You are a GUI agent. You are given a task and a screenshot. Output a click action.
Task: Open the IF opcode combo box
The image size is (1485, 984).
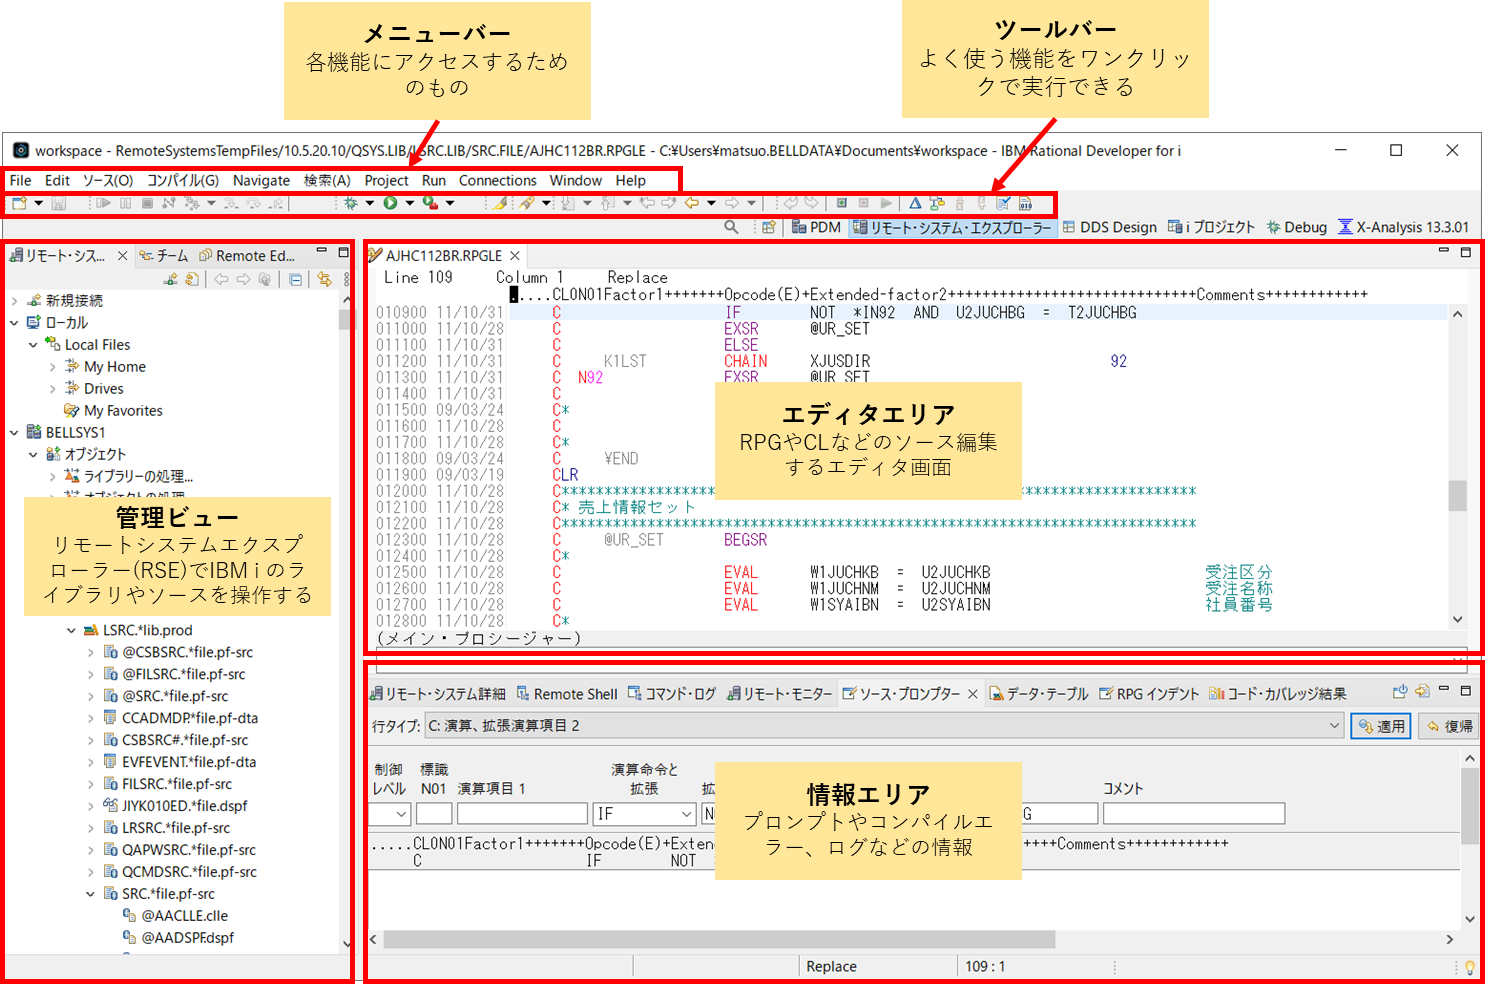pos(644,814)
